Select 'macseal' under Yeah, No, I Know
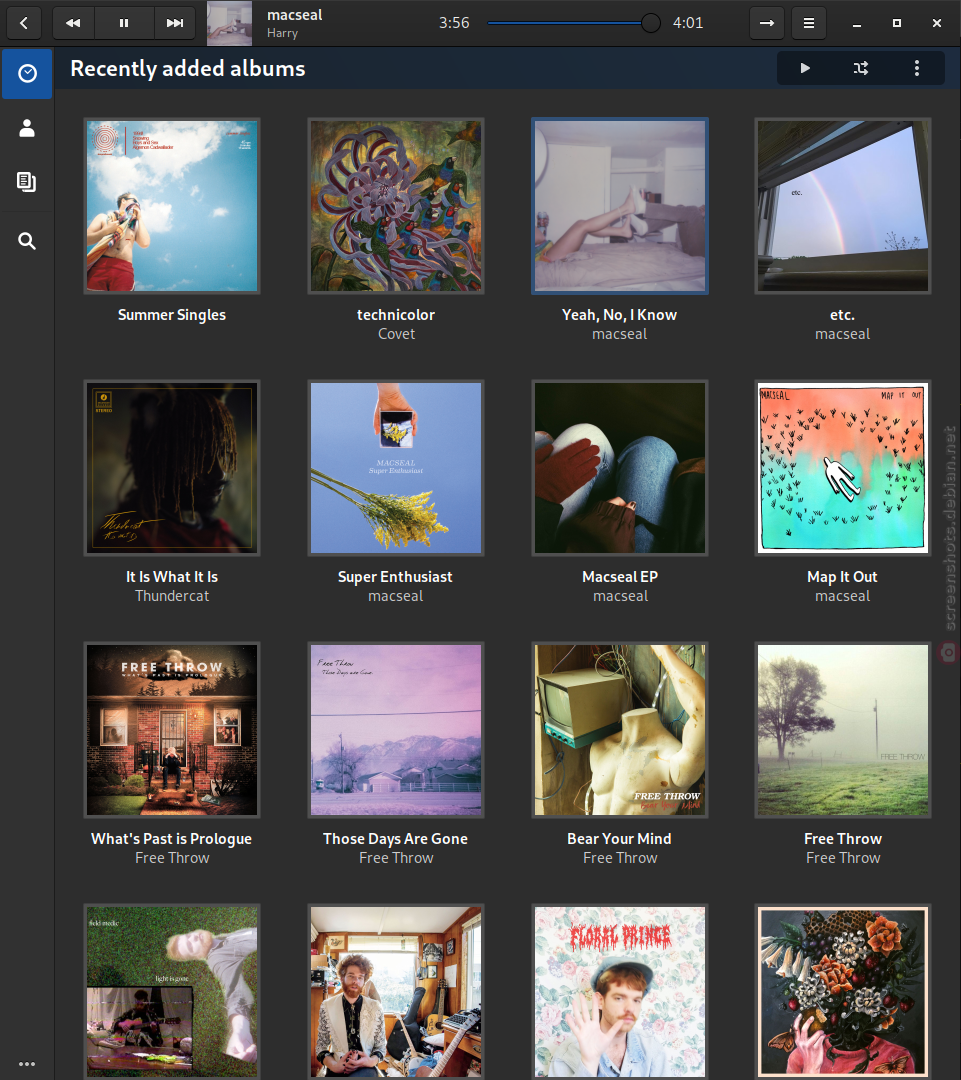The height and width of the screenshot is (1080, 961). pos(620,334)
